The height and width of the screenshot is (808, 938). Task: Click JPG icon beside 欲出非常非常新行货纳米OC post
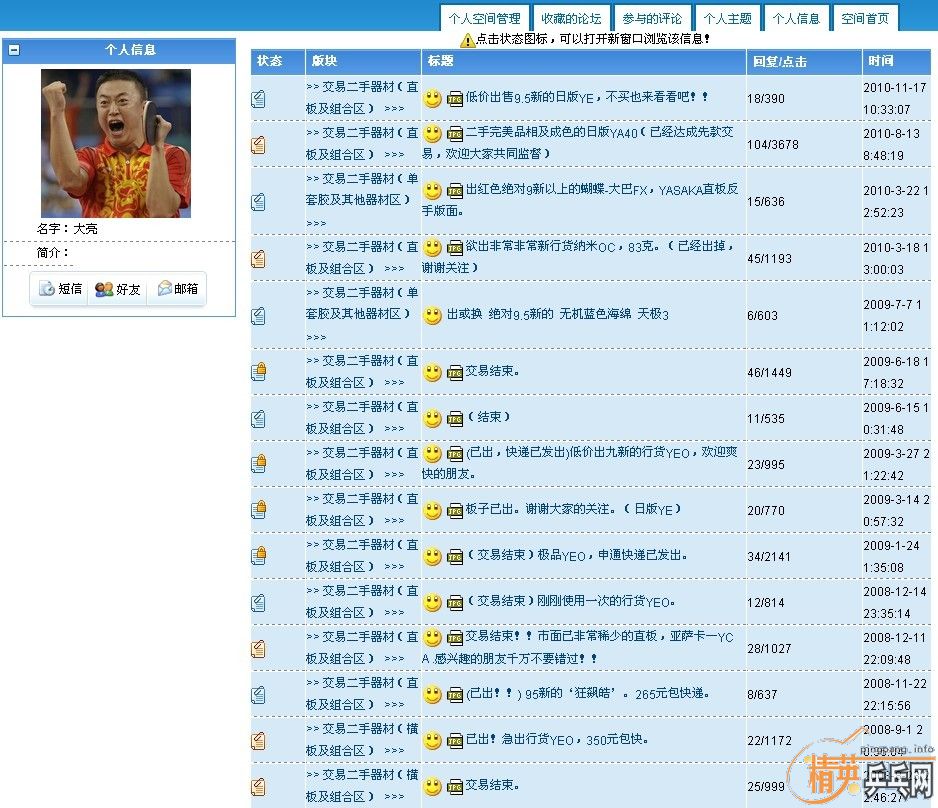click(x=455, y=248)
